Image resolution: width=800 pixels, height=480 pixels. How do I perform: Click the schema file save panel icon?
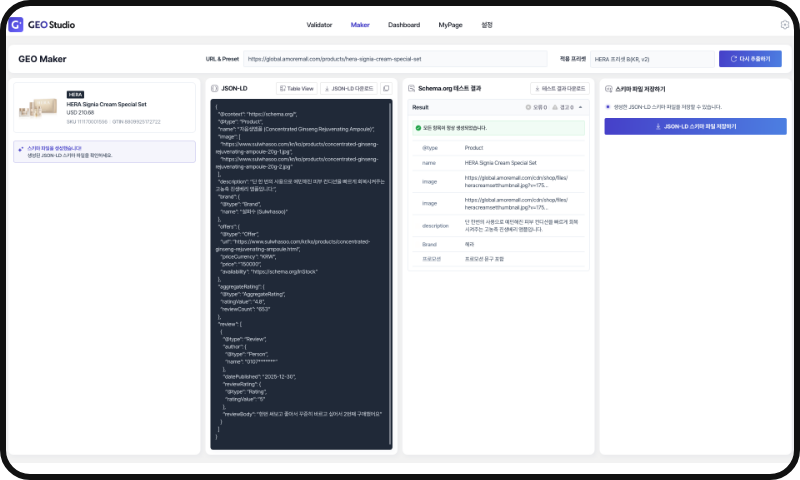click(608, 89)
